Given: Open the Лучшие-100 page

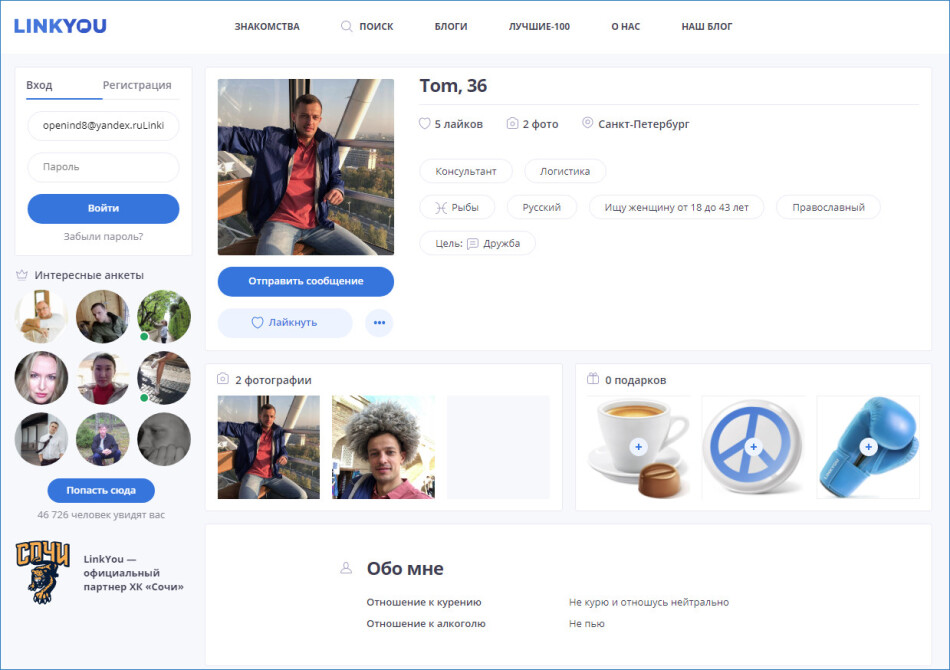Looking at the screenshot, I should click(x=539, y=27).
